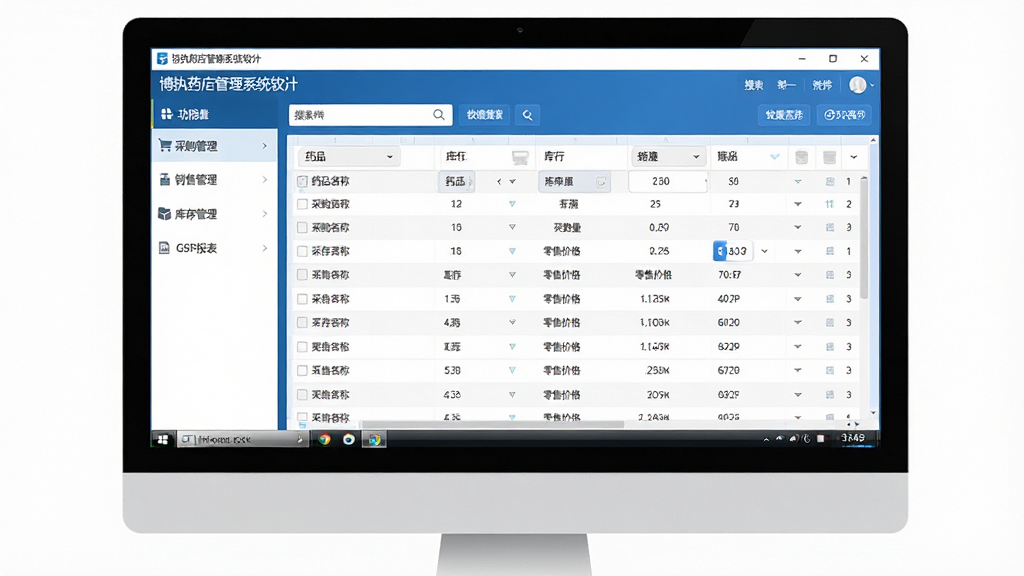Expand the 采购管理 sidebar arrow
Screen dimensions: 1024x576
264,146
